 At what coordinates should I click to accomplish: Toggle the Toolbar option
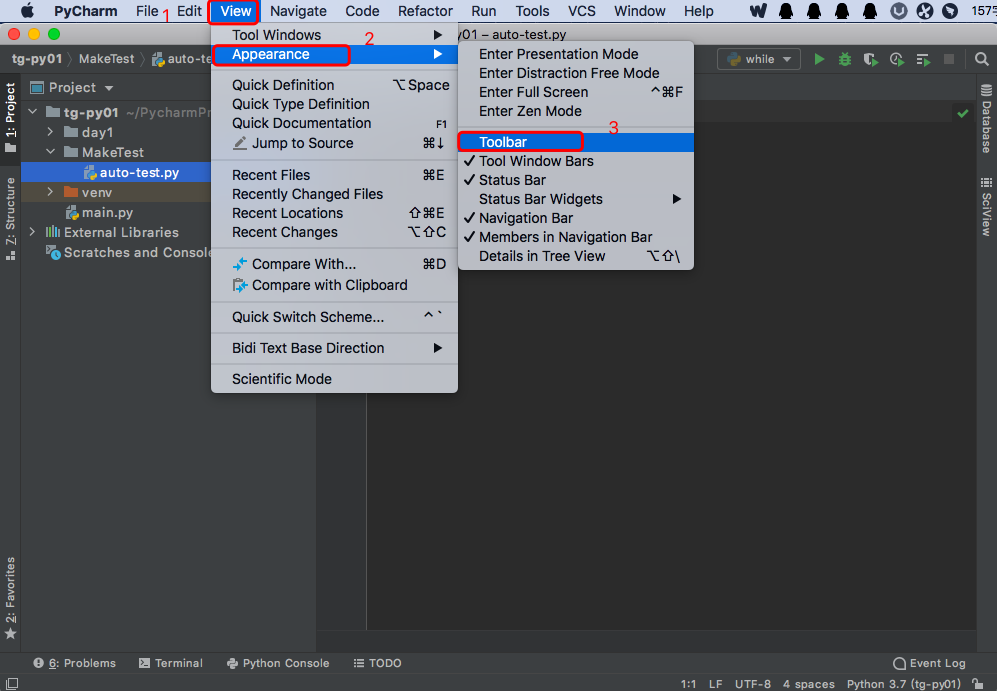[x=575, y=142]
